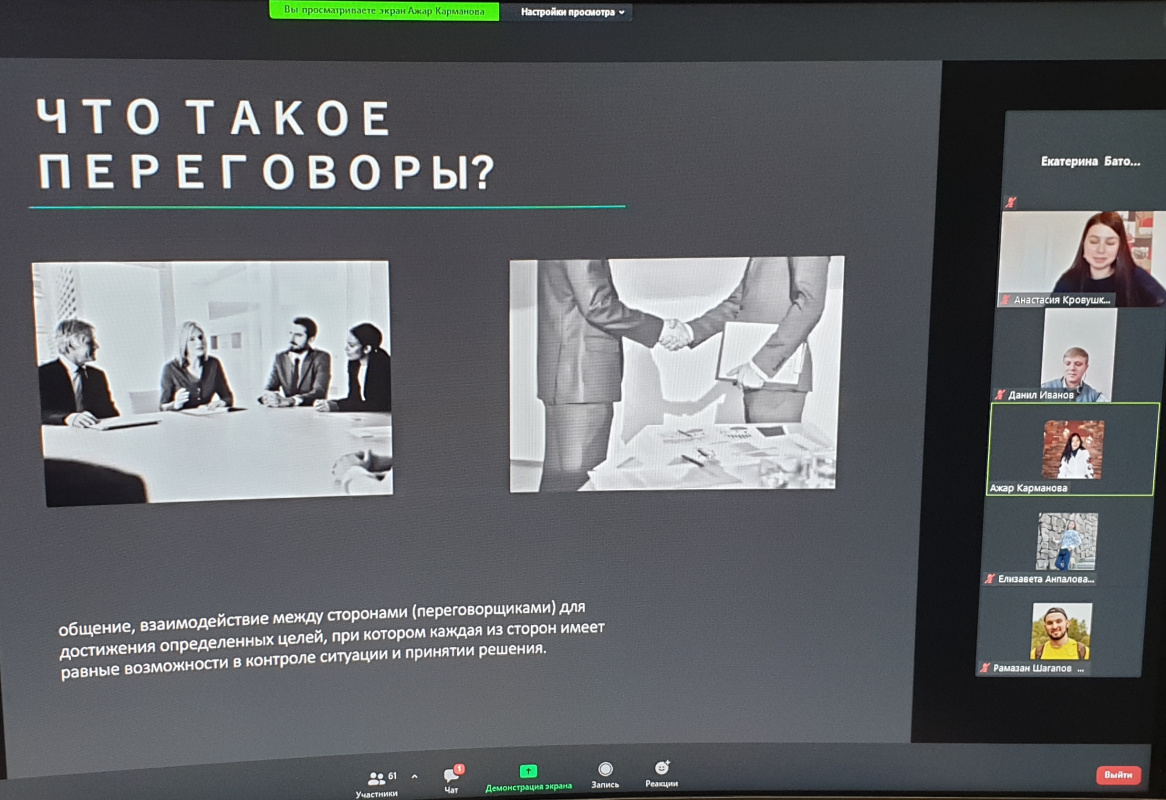
Task: Open the Участники participants panel
Action: pos(377,778)
